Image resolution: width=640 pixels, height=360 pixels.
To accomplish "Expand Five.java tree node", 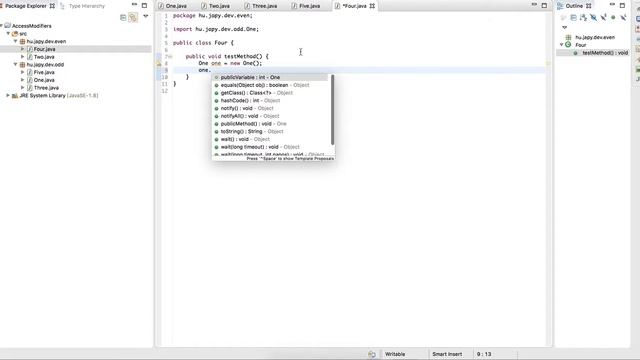I will pyautogui.click(x=22, y=72).
